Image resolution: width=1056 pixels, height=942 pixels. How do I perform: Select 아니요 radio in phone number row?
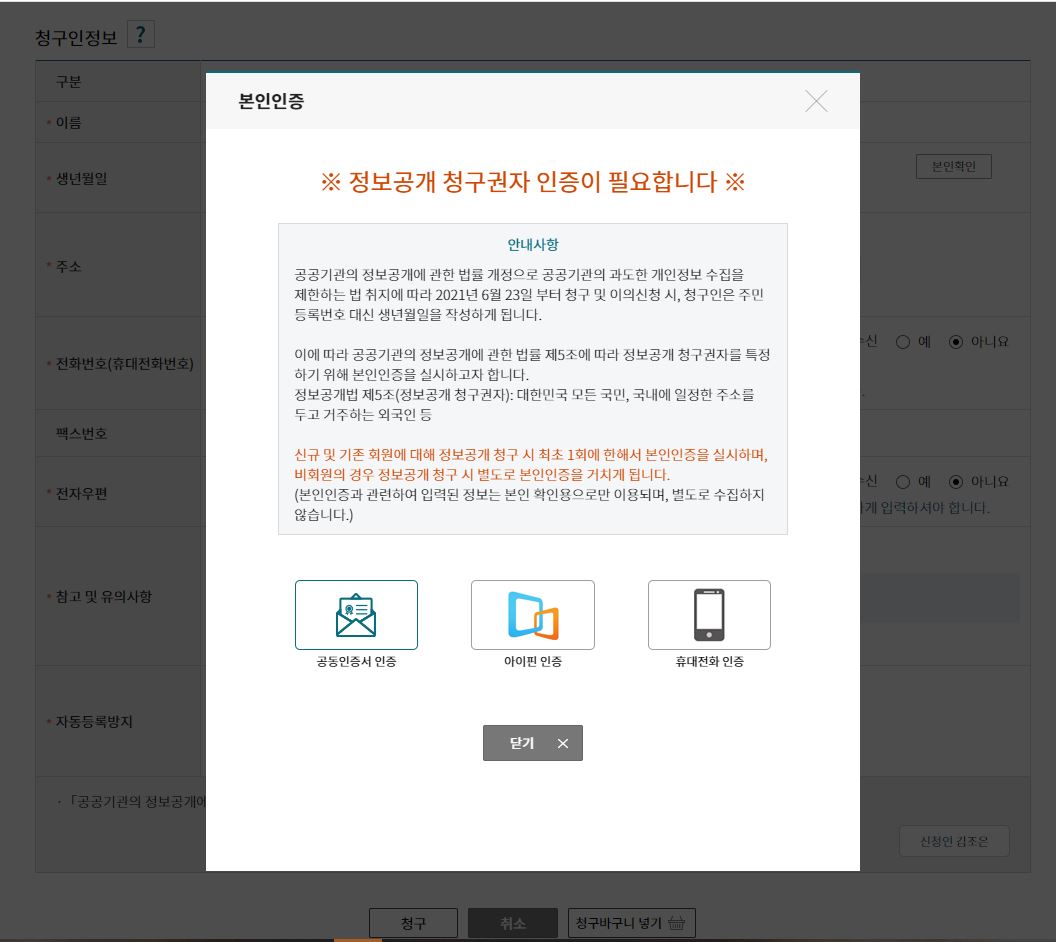[x=956, y=342]
